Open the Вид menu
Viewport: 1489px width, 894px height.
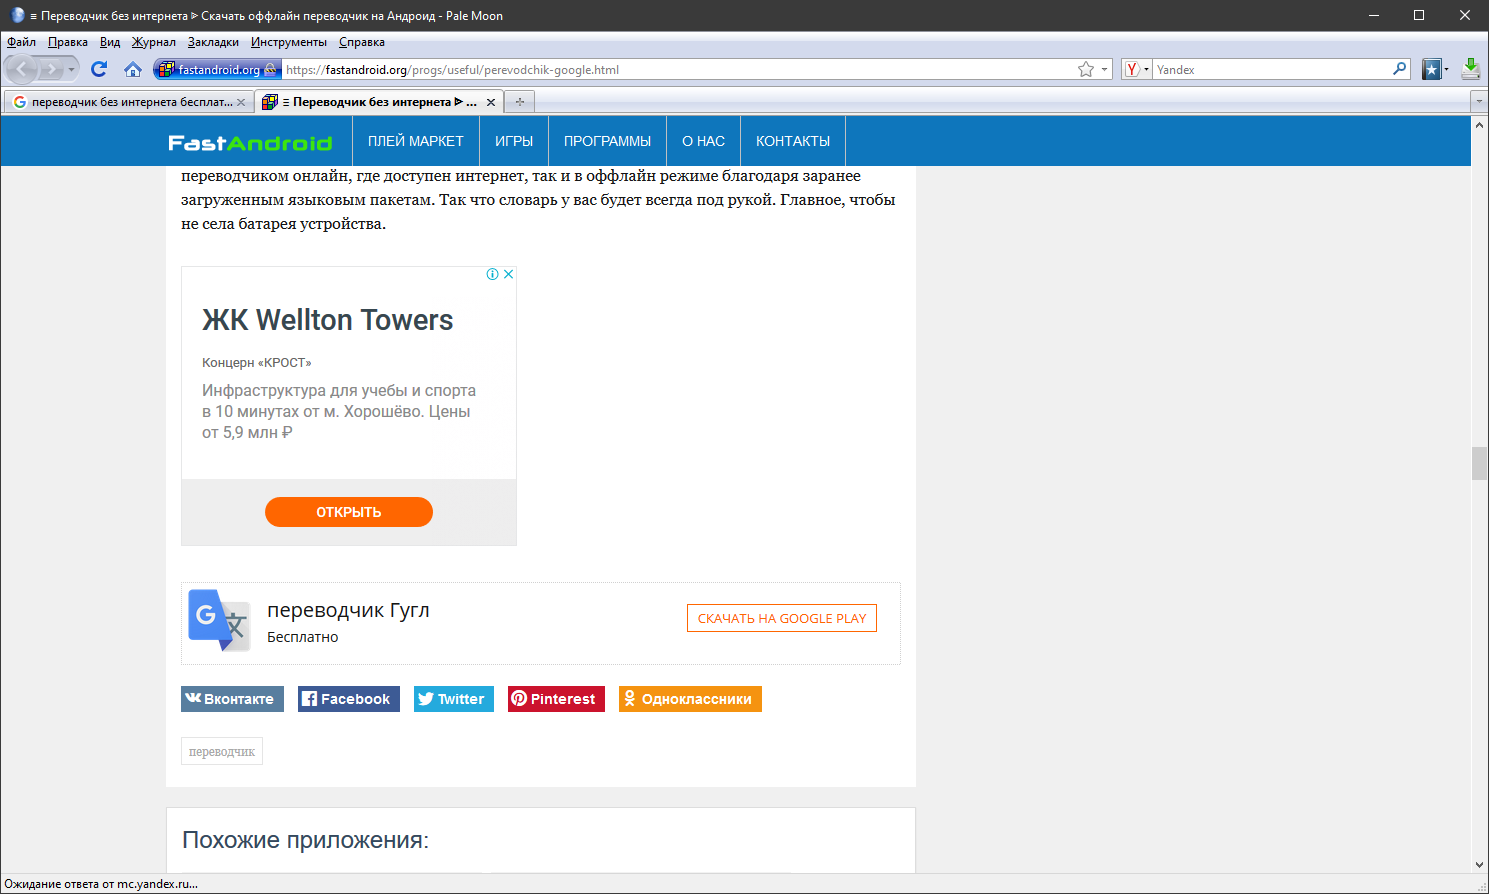click(x=110, y=42)
